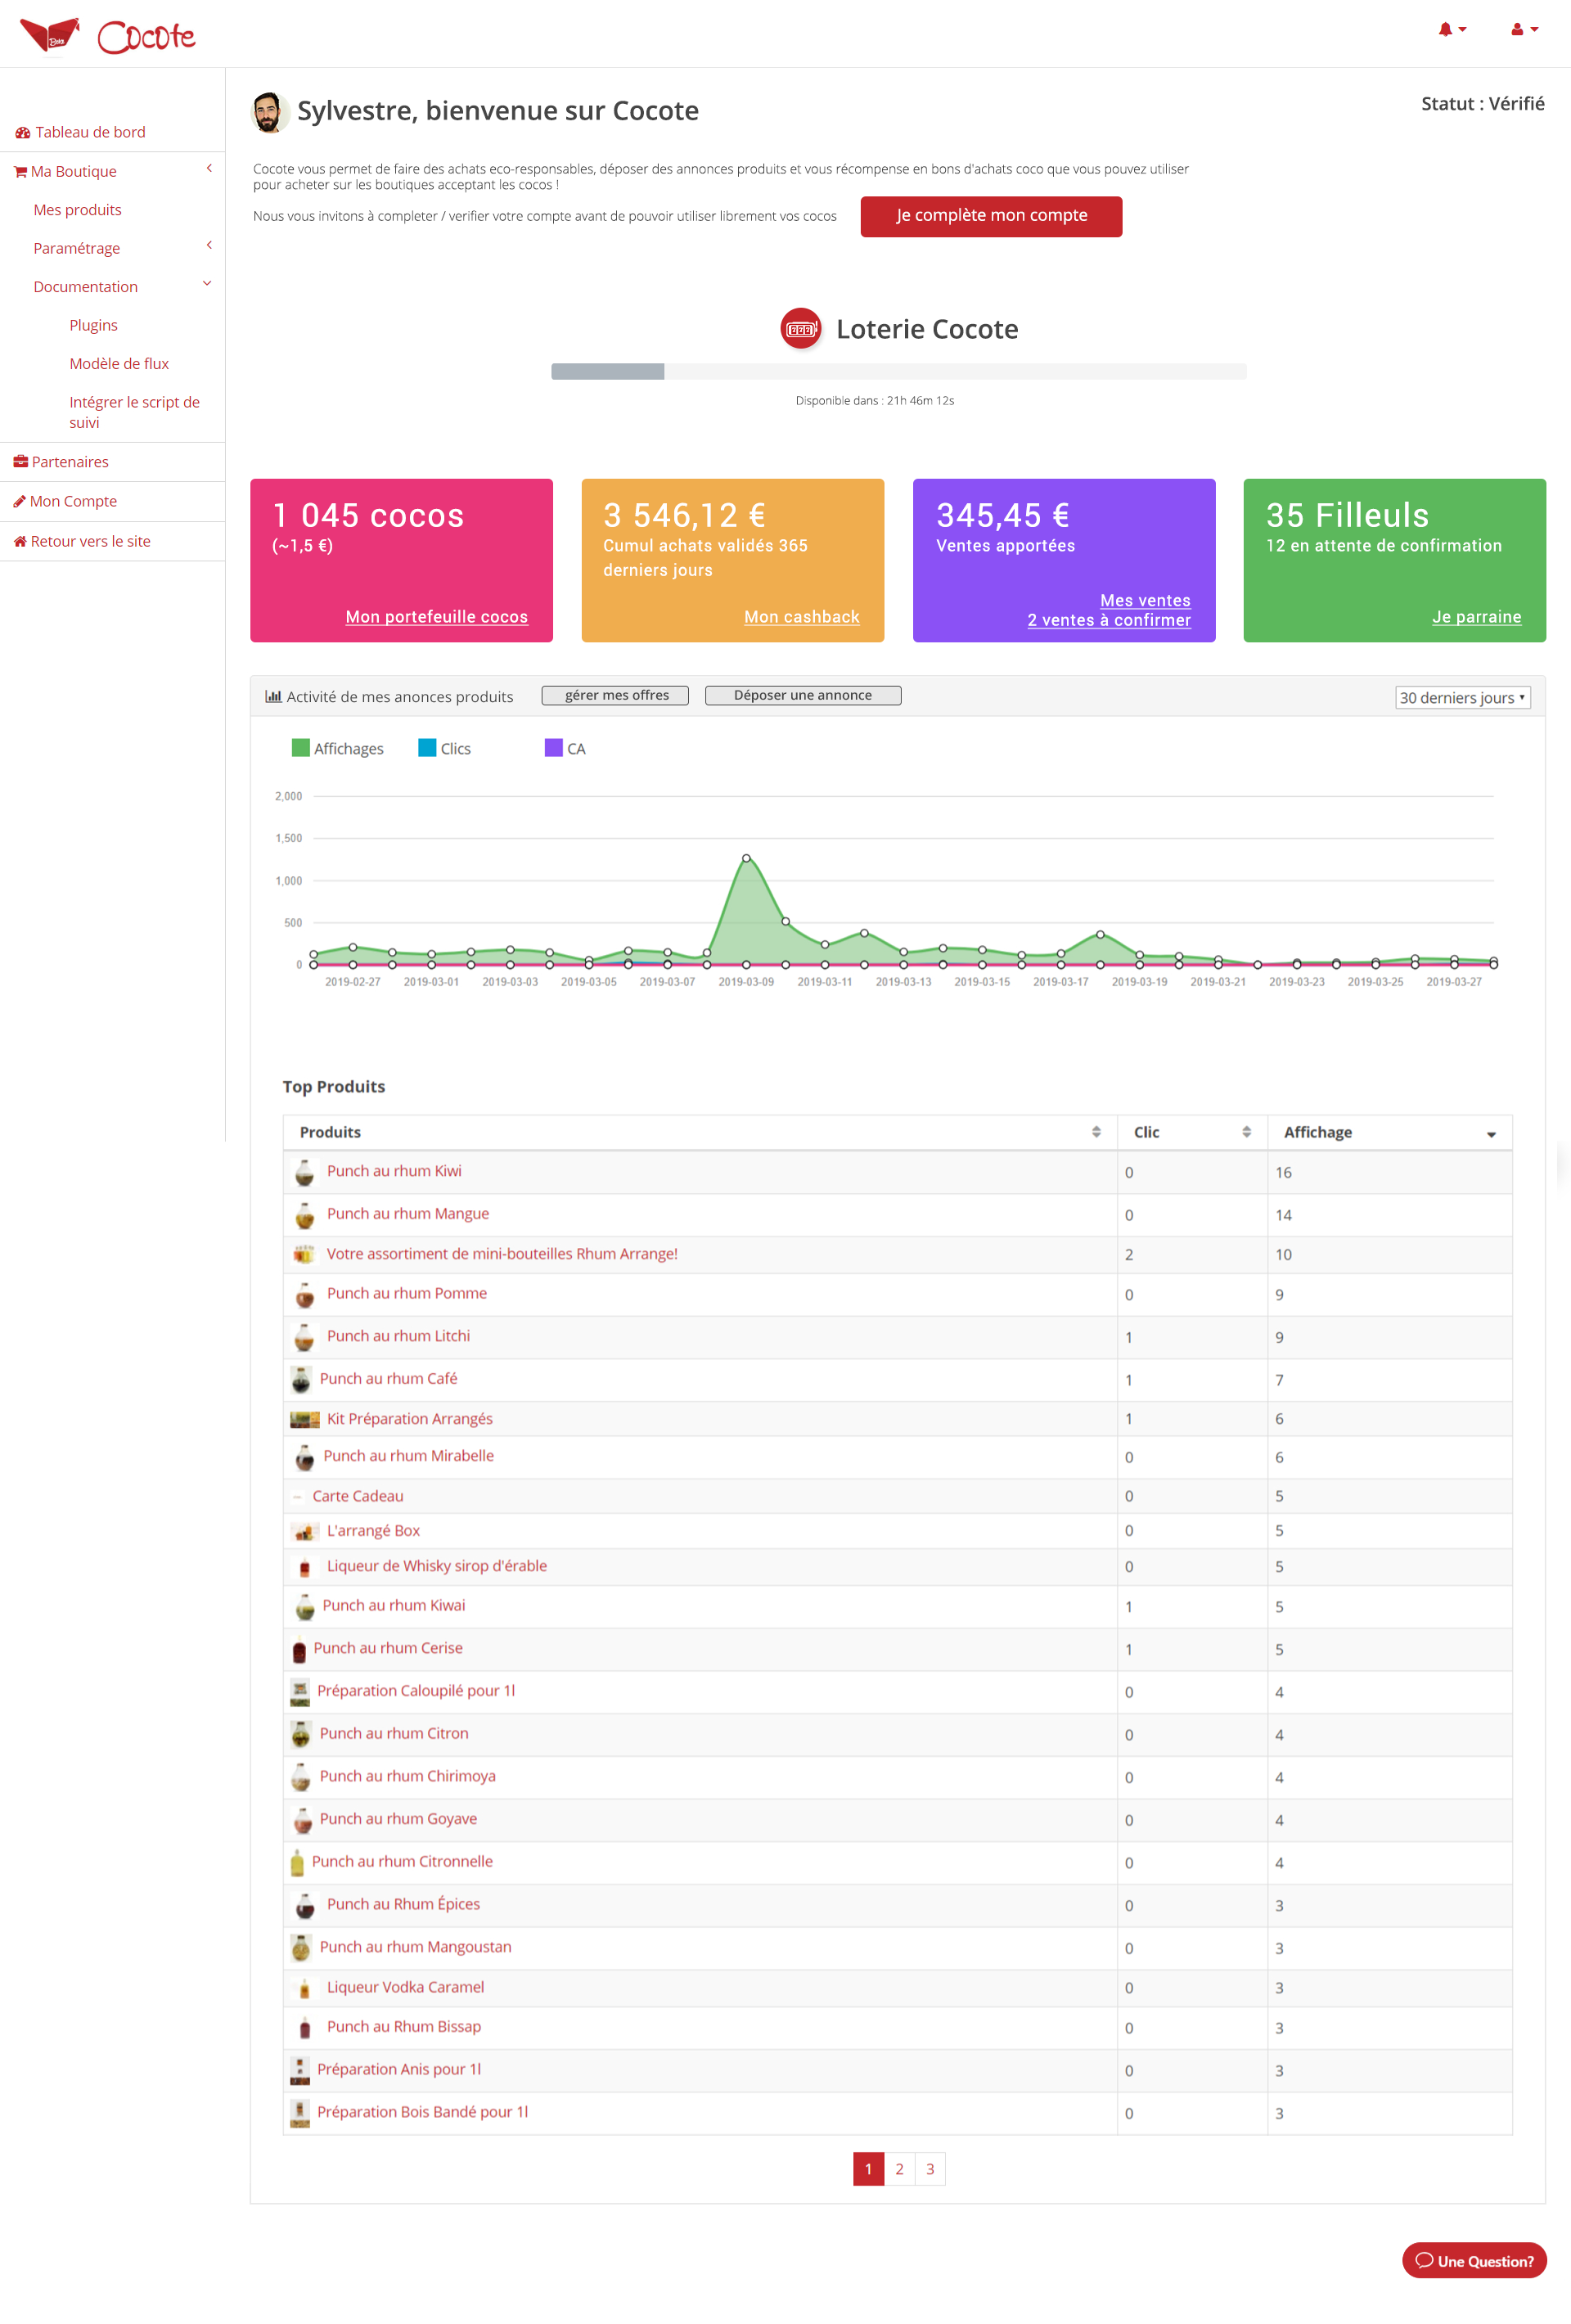Open Punch au rhum Kiwai product
The width and height of the screenshot is (1571, 2324).
coord(394,1606)
